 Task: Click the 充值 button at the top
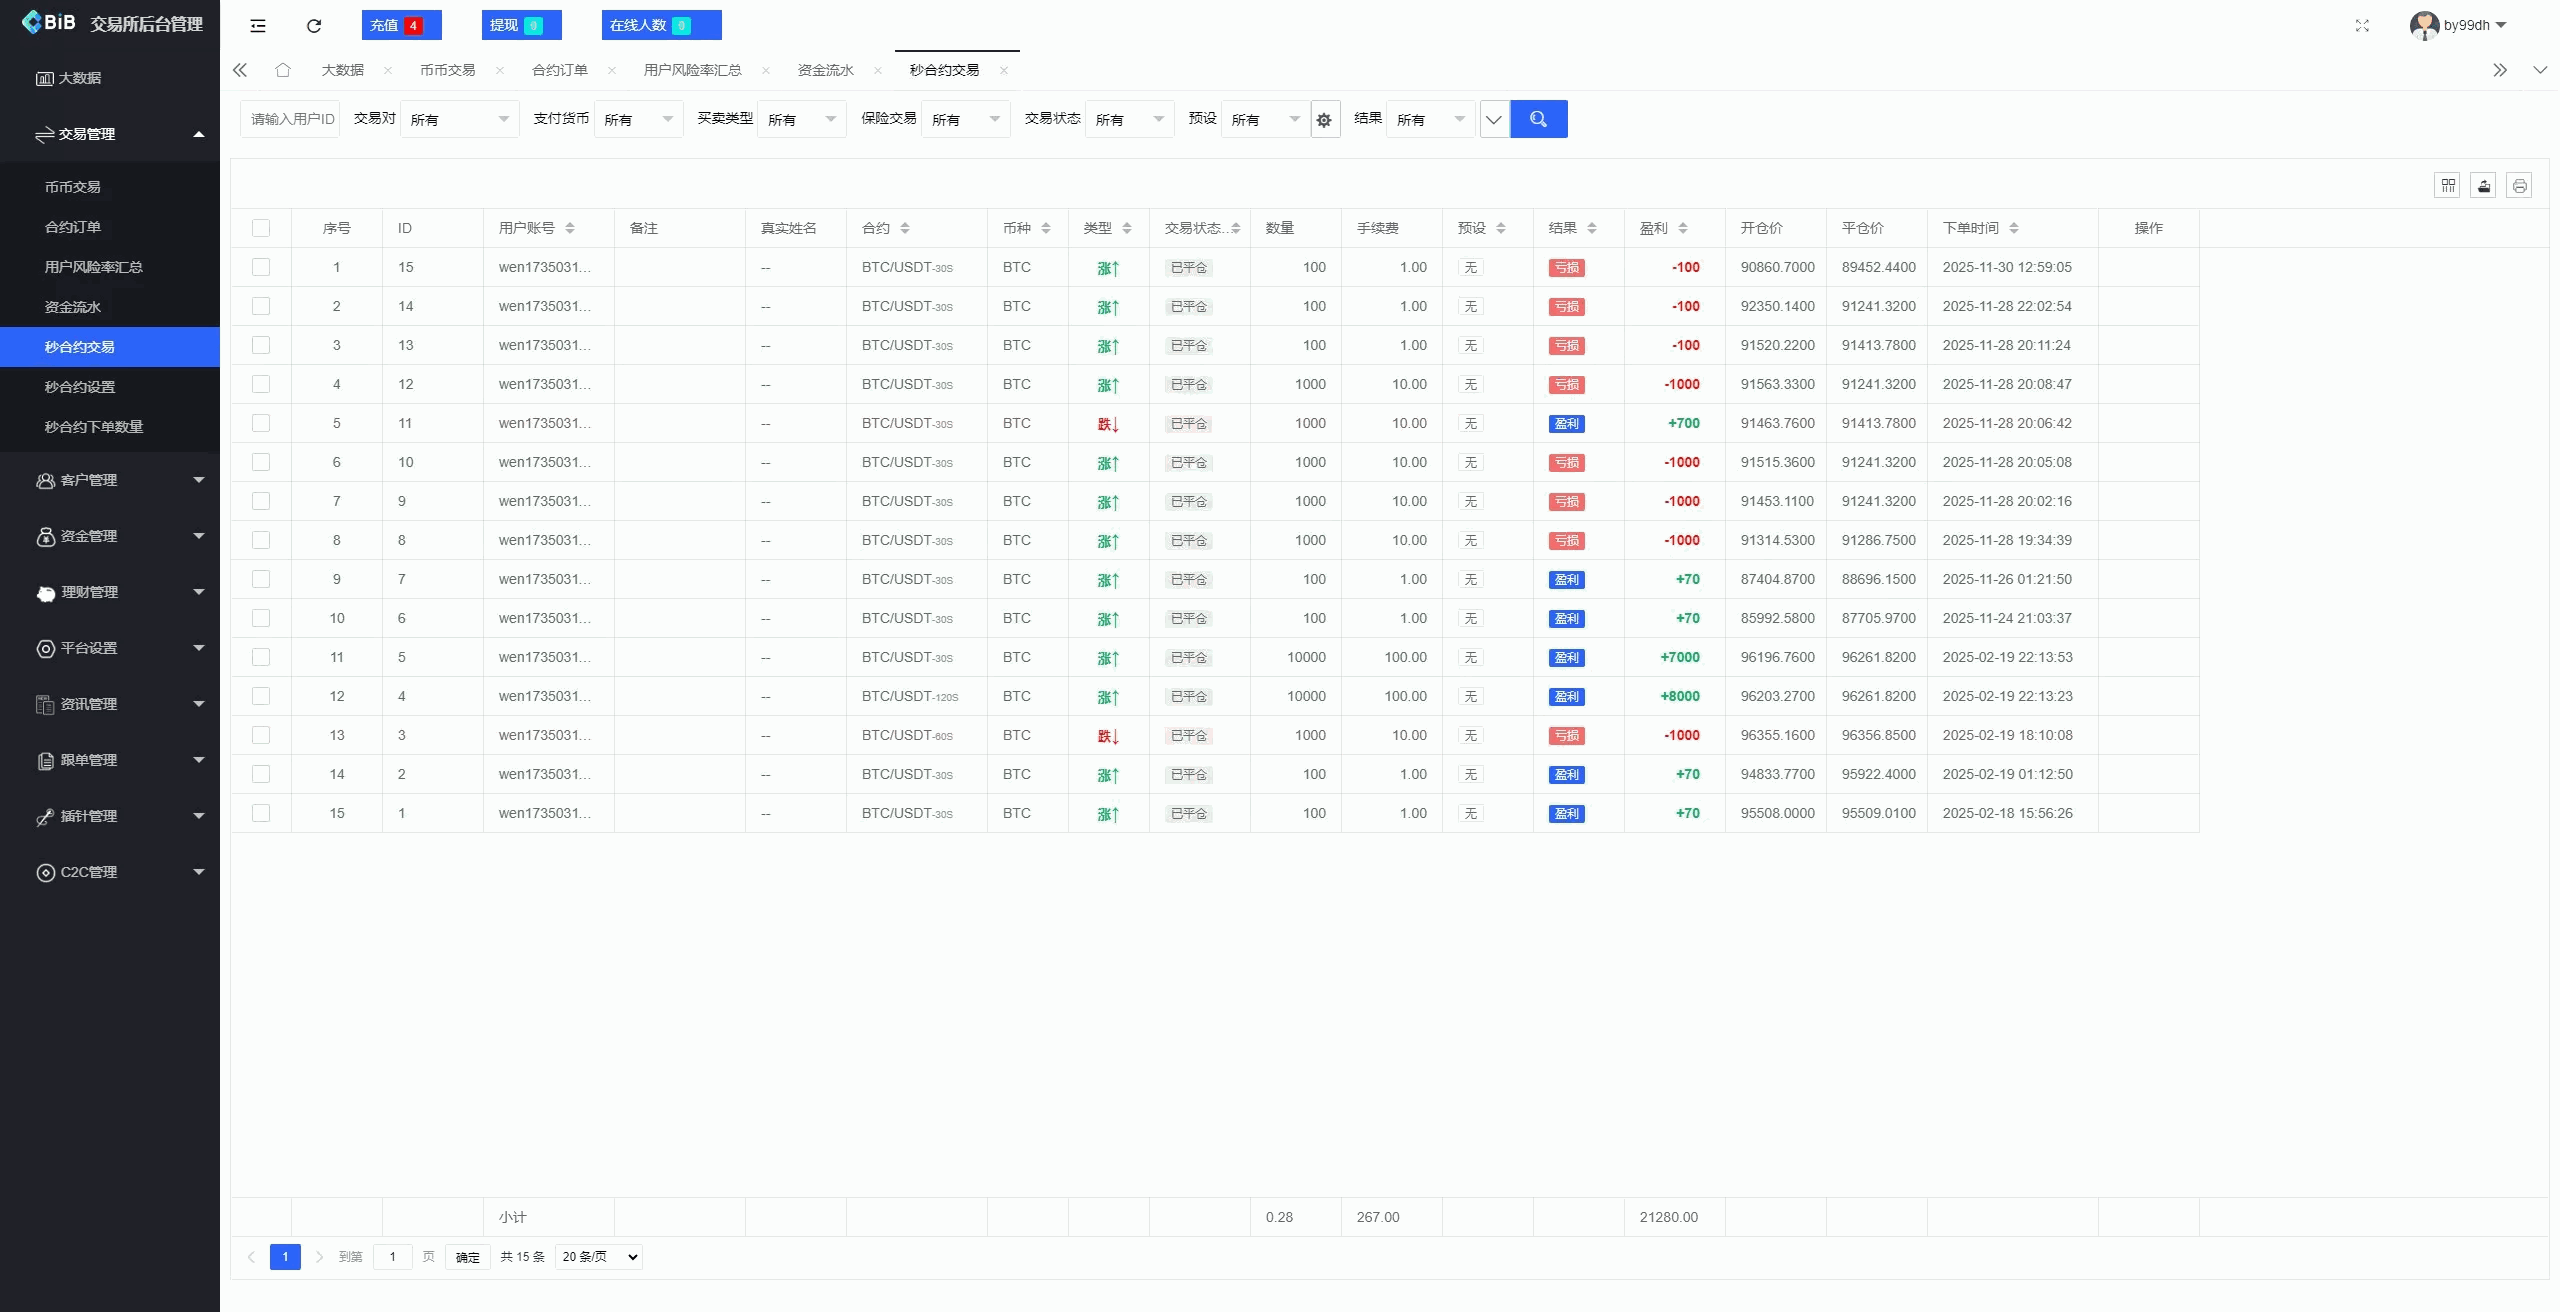(x=402, y=24)
